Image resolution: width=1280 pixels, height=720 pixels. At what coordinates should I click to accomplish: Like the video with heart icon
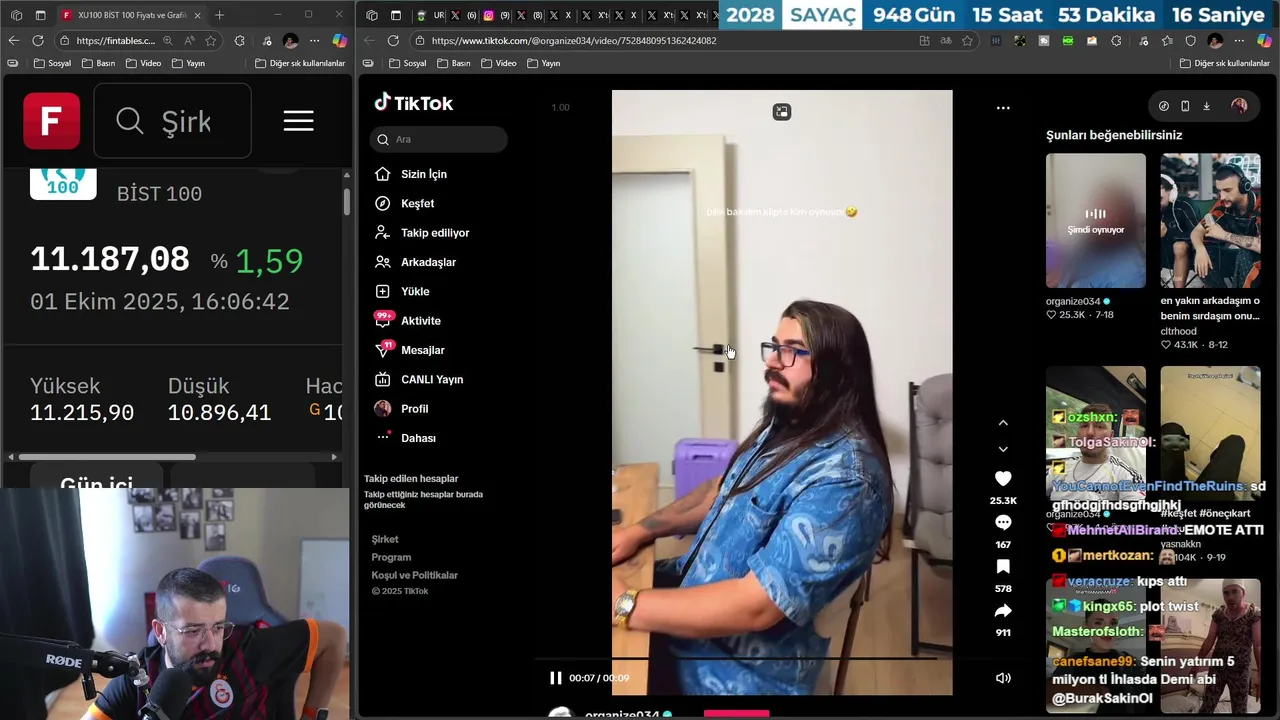tap(1003, 479)
